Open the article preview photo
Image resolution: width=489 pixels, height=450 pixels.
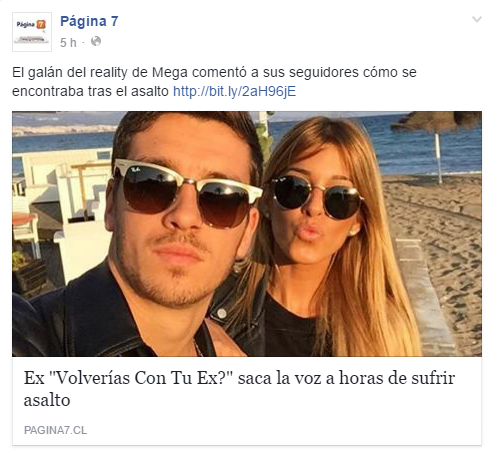coord(247,234)
